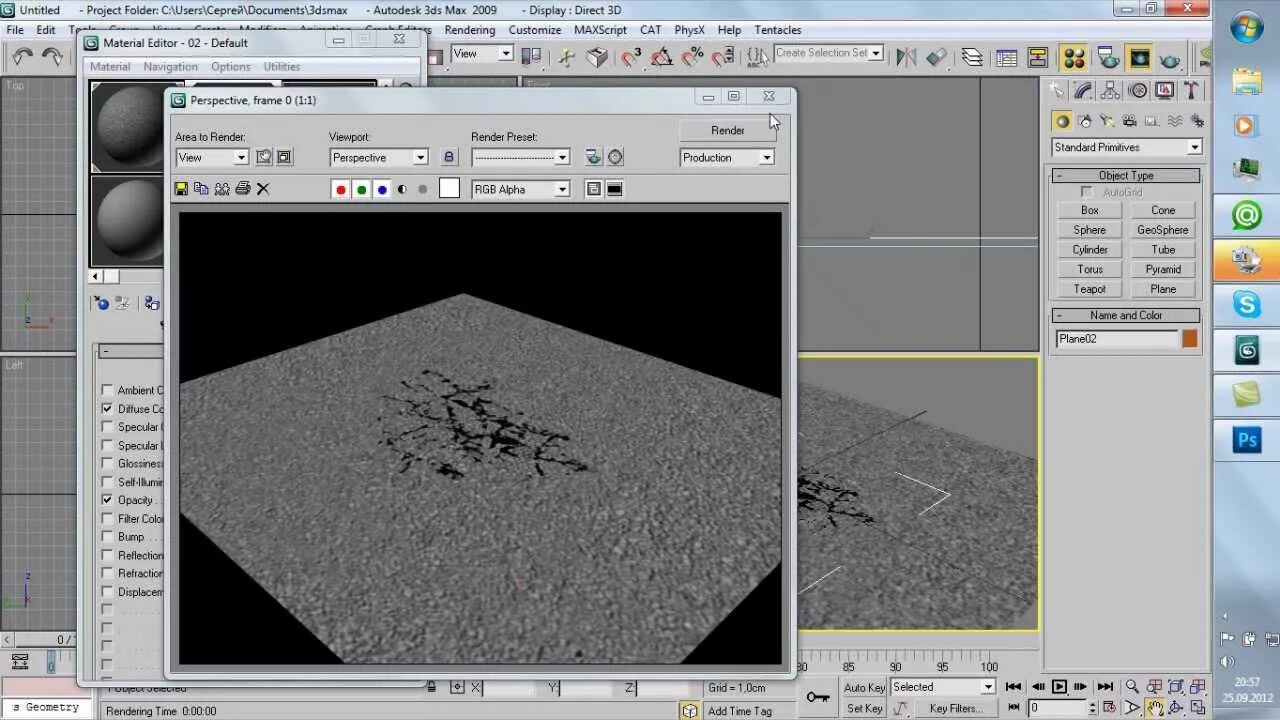
Task: Open the Rendering menu
Action: pos(470,30)
